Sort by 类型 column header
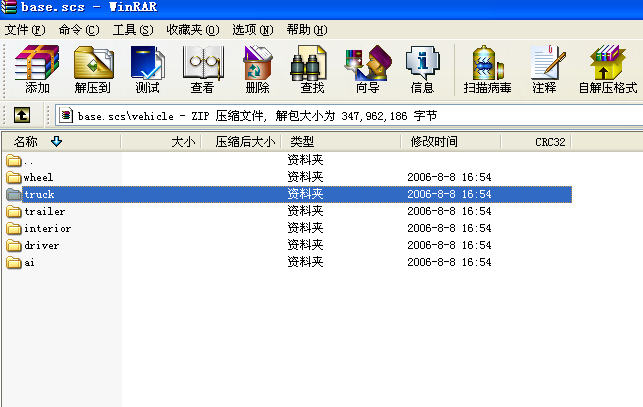643x407 pixels. [x=341, y=142]
